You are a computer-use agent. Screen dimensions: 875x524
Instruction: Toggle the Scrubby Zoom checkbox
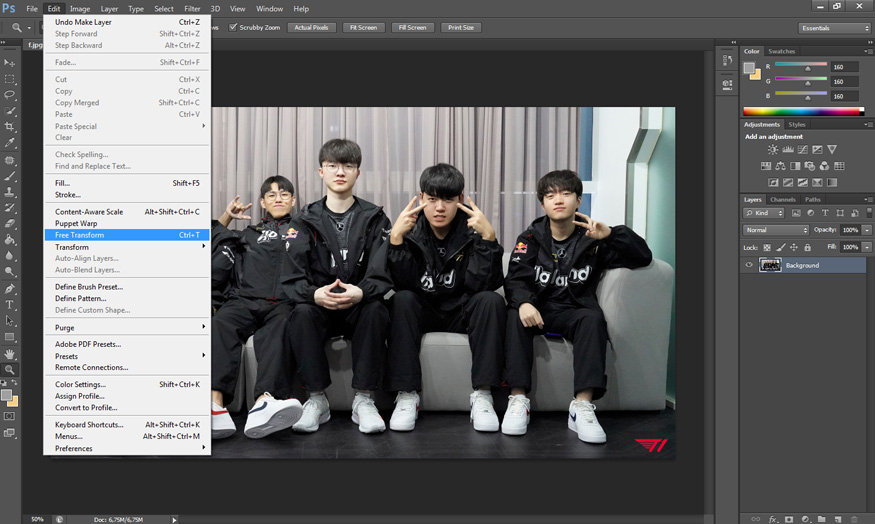233,27
